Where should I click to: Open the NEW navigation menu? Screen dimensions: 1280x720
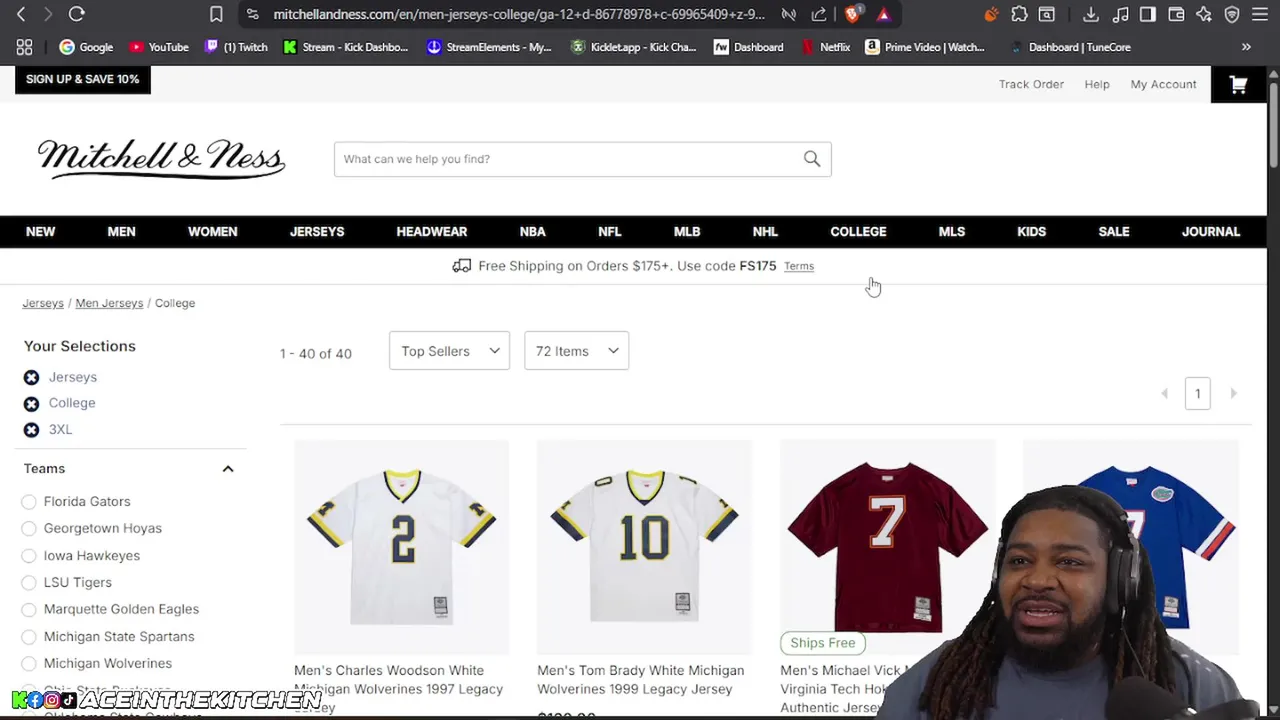40,231
